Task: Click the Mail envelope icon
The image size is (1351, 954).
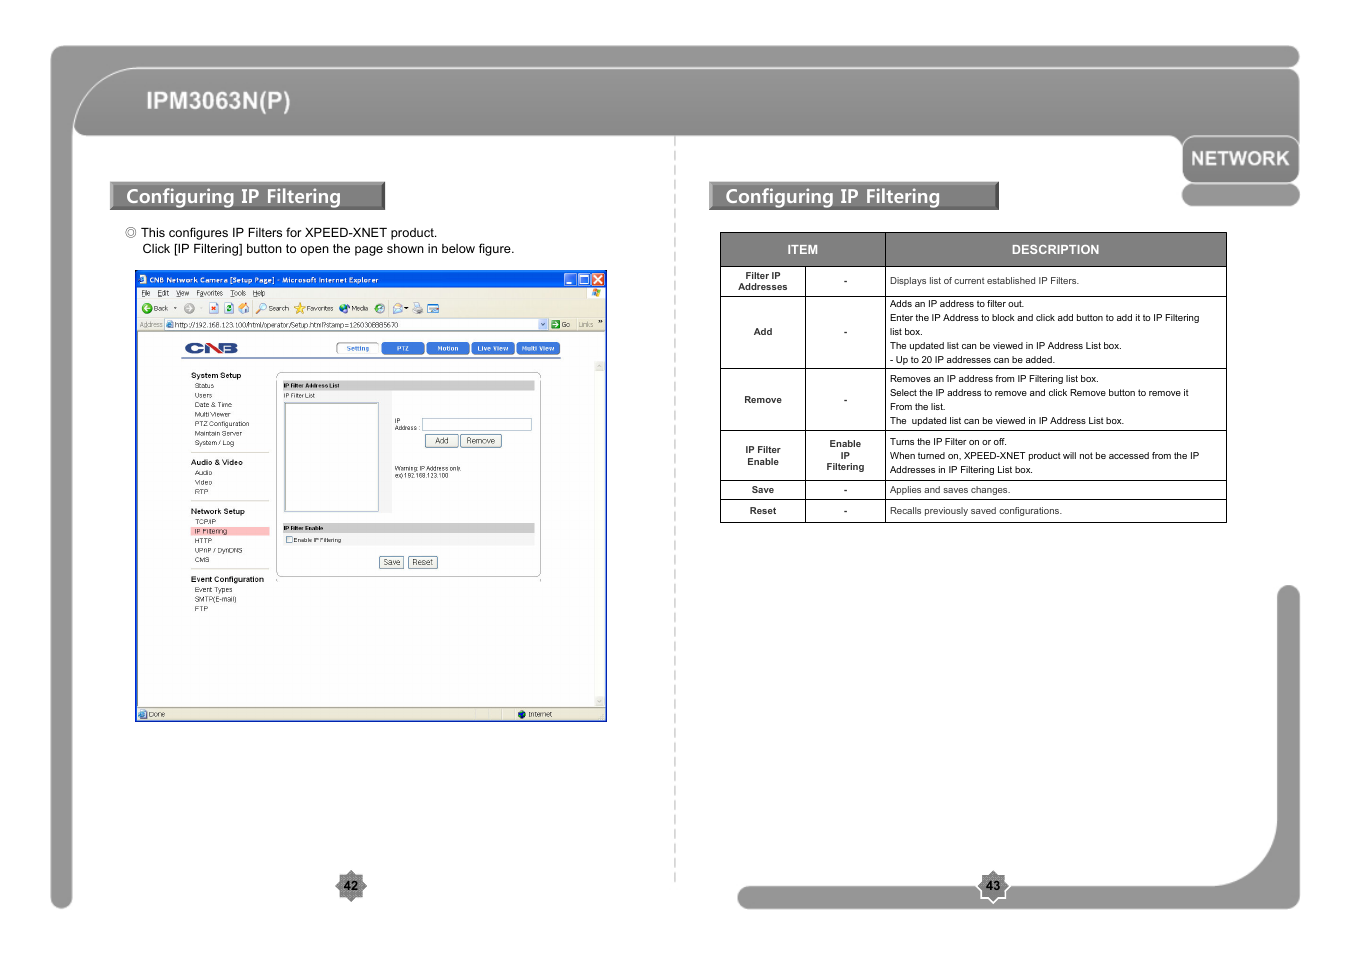Action: (x=398, y=308)
